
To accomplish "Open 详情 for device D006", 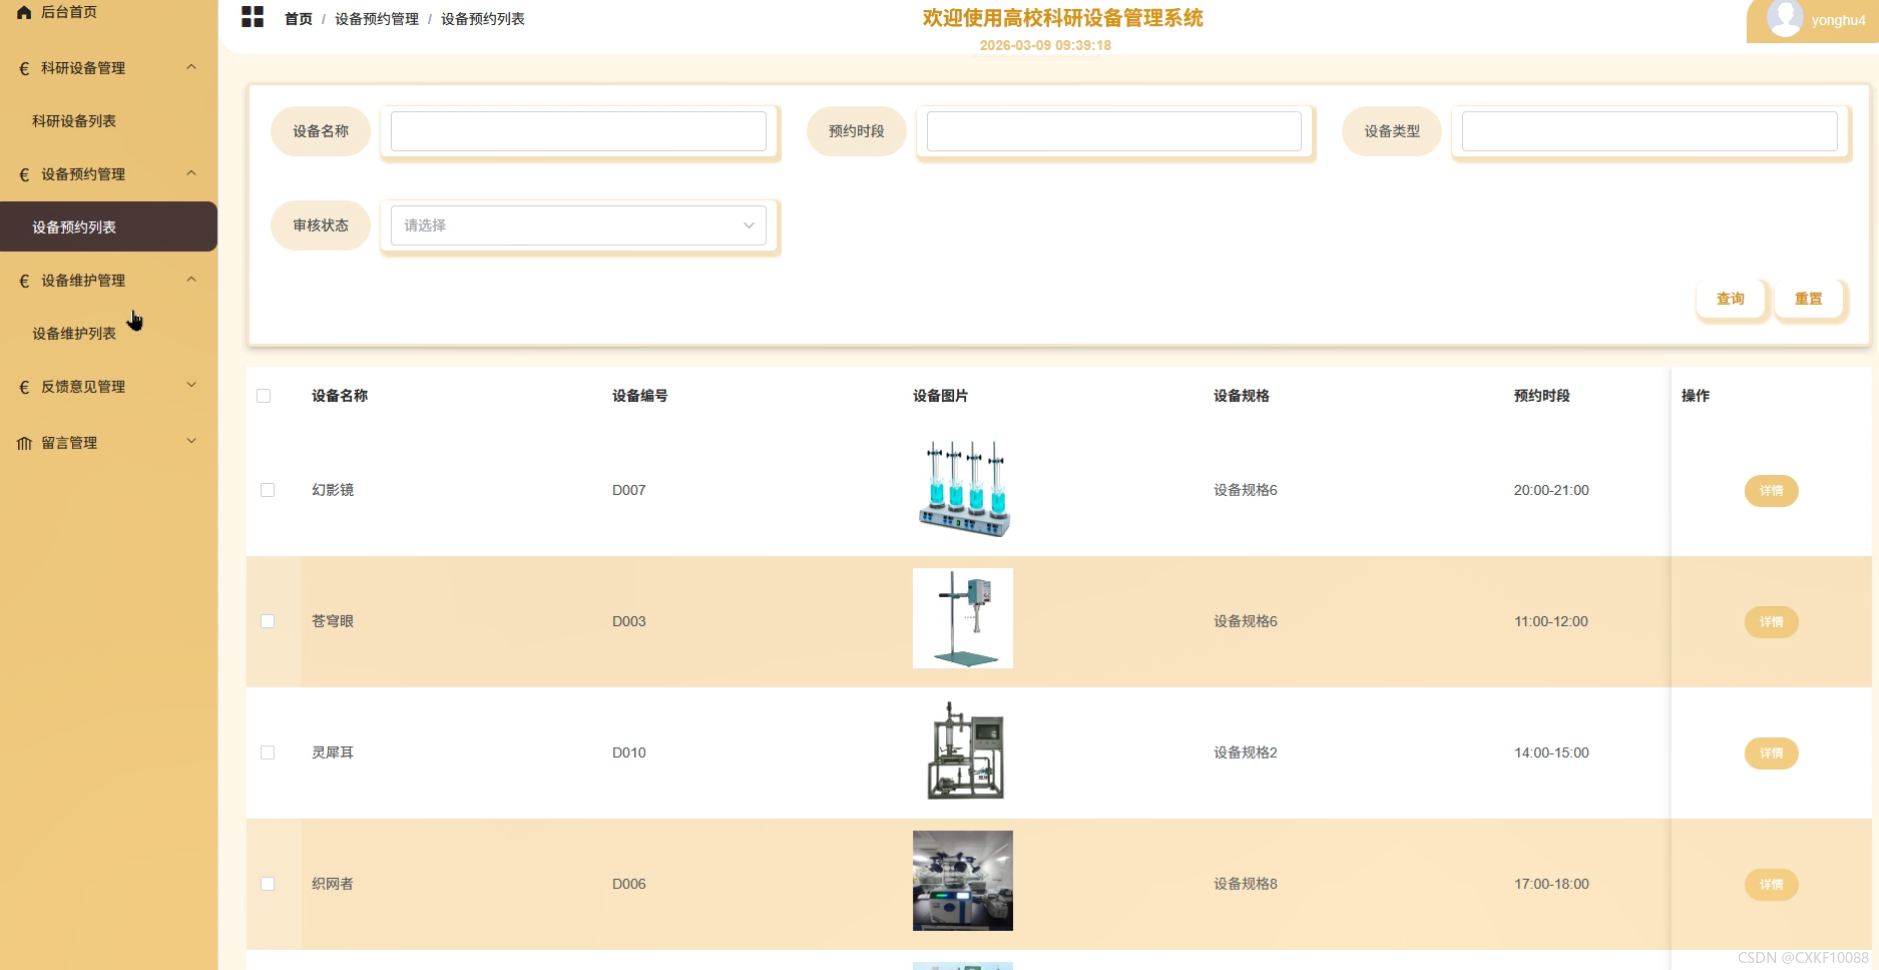I will tap(1771, 884).
